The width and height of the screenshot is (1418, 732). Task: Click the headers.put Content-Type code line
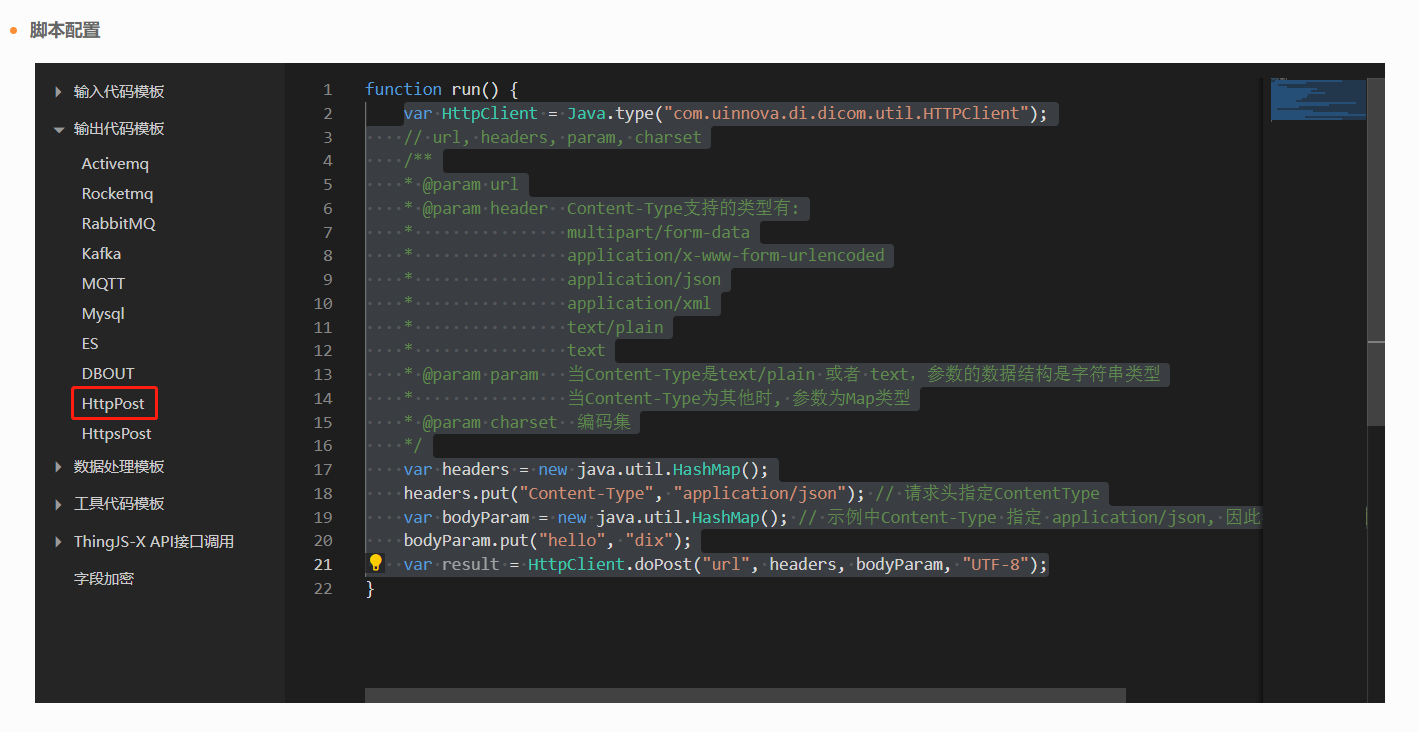coord(634,493)
